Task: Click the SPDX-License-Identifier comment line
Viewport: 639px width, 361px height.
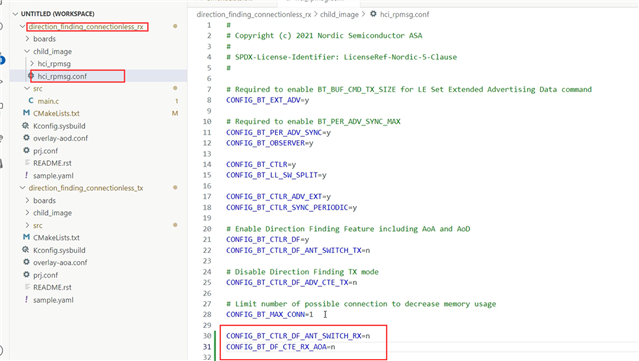Action: 342,57
